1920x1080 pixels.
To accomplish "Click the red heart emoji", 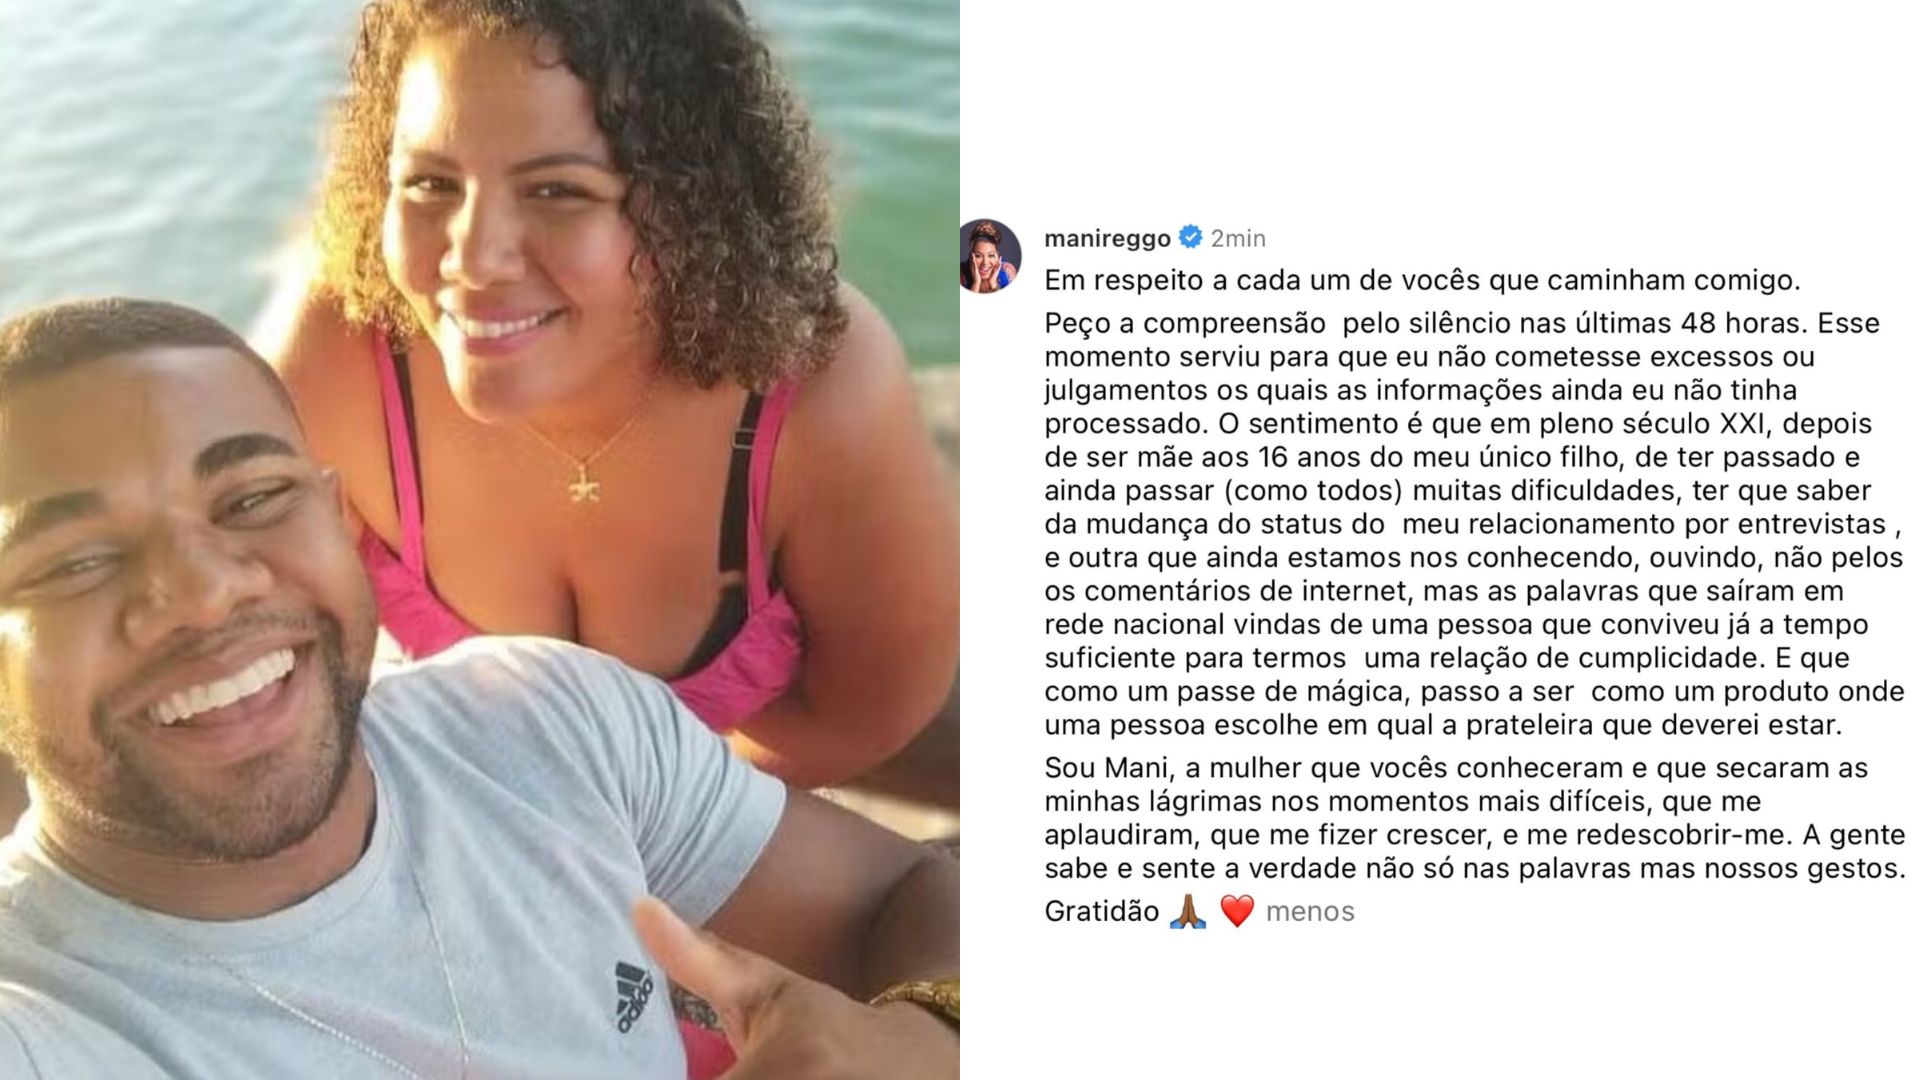I will click(x=1237, y=911).
